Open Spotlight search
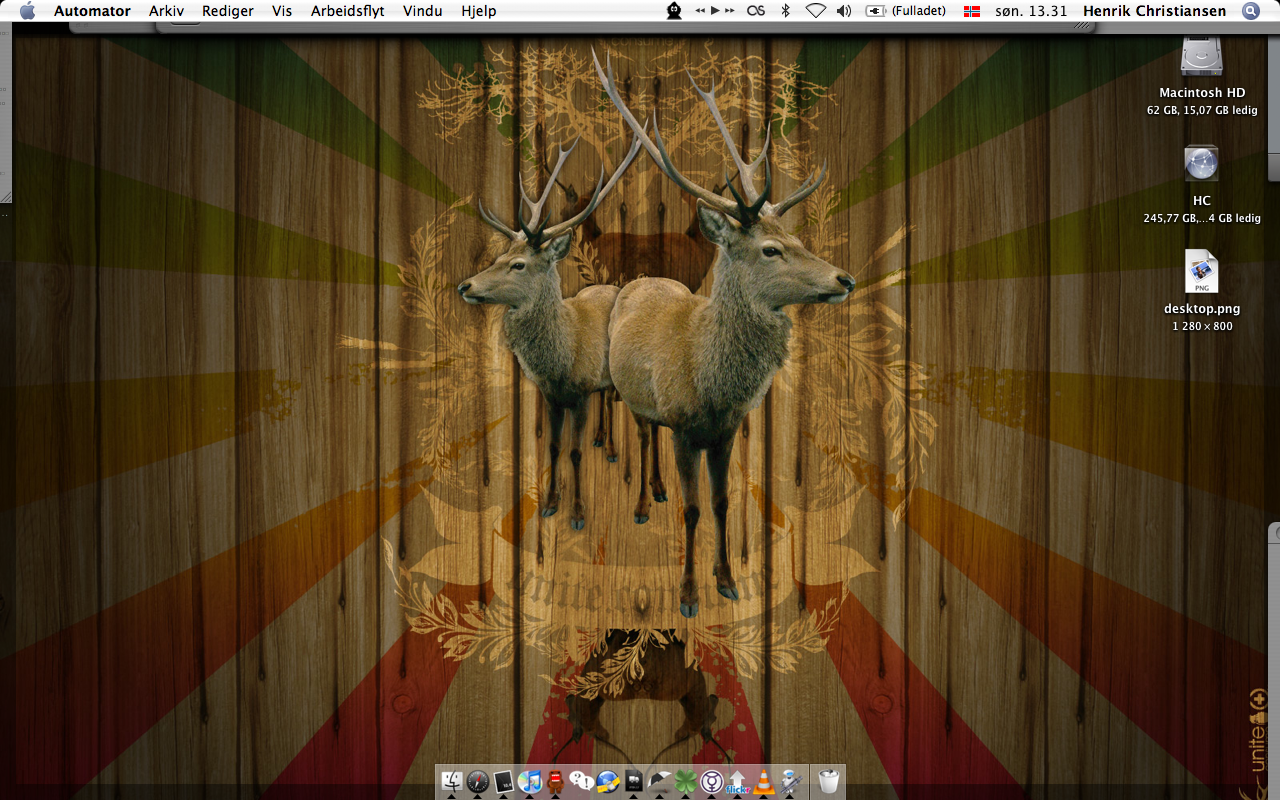 [1250, 11]
